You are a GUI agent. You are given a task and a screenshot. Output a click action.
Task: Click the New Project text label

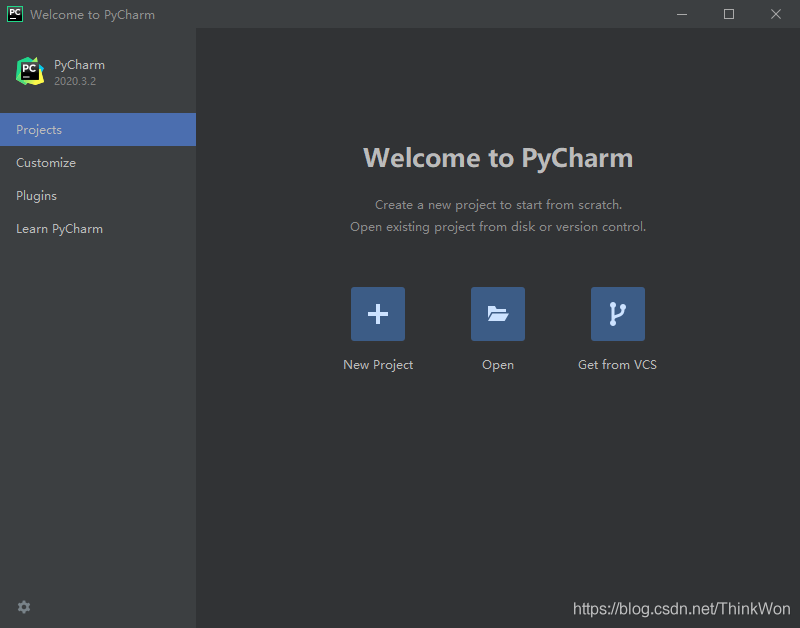378,365
